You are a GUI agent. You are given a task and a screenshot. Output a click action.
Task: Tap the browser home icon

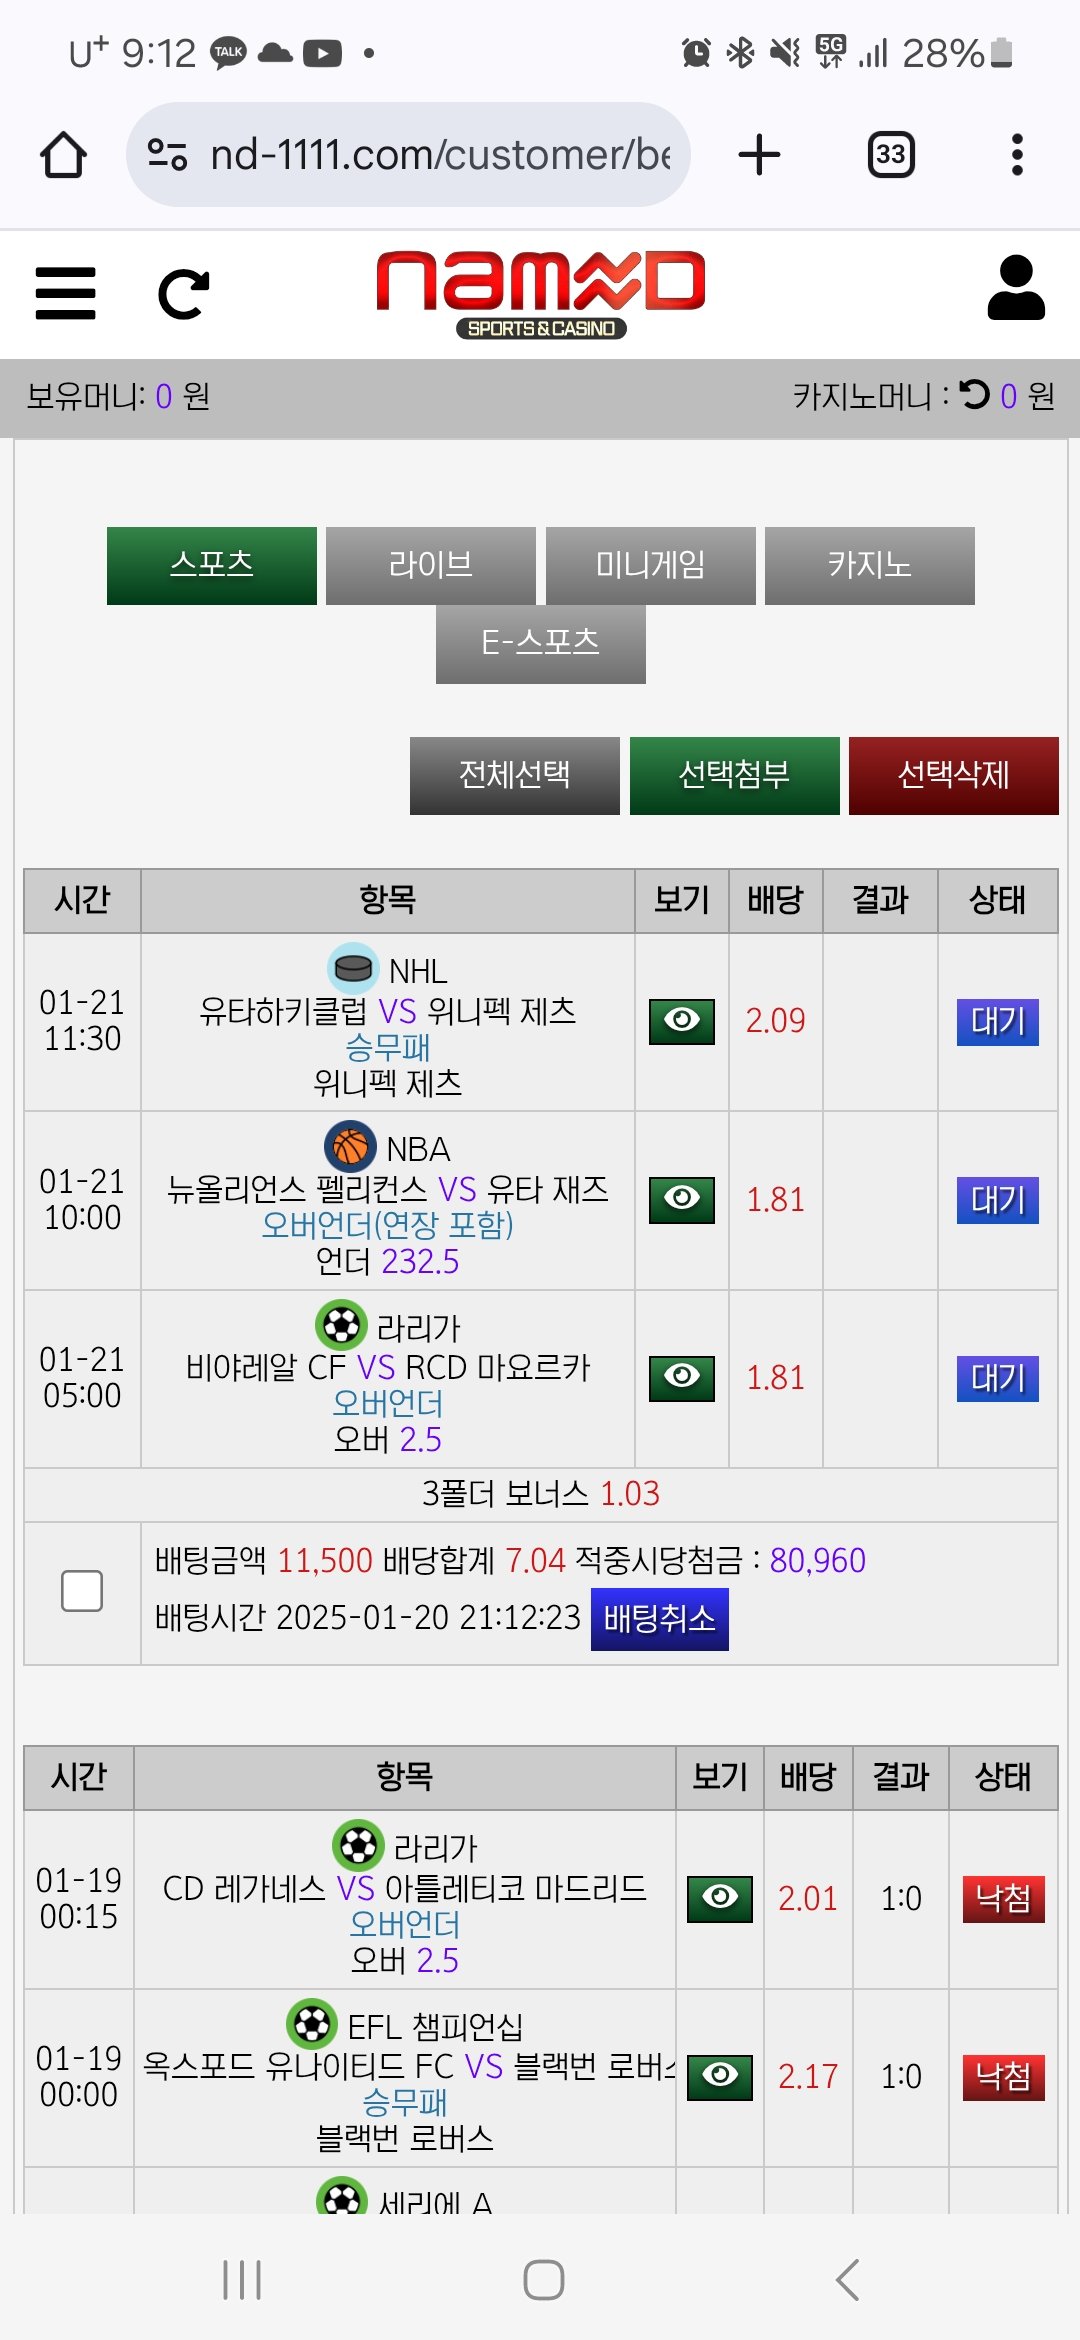pos(63,155)
